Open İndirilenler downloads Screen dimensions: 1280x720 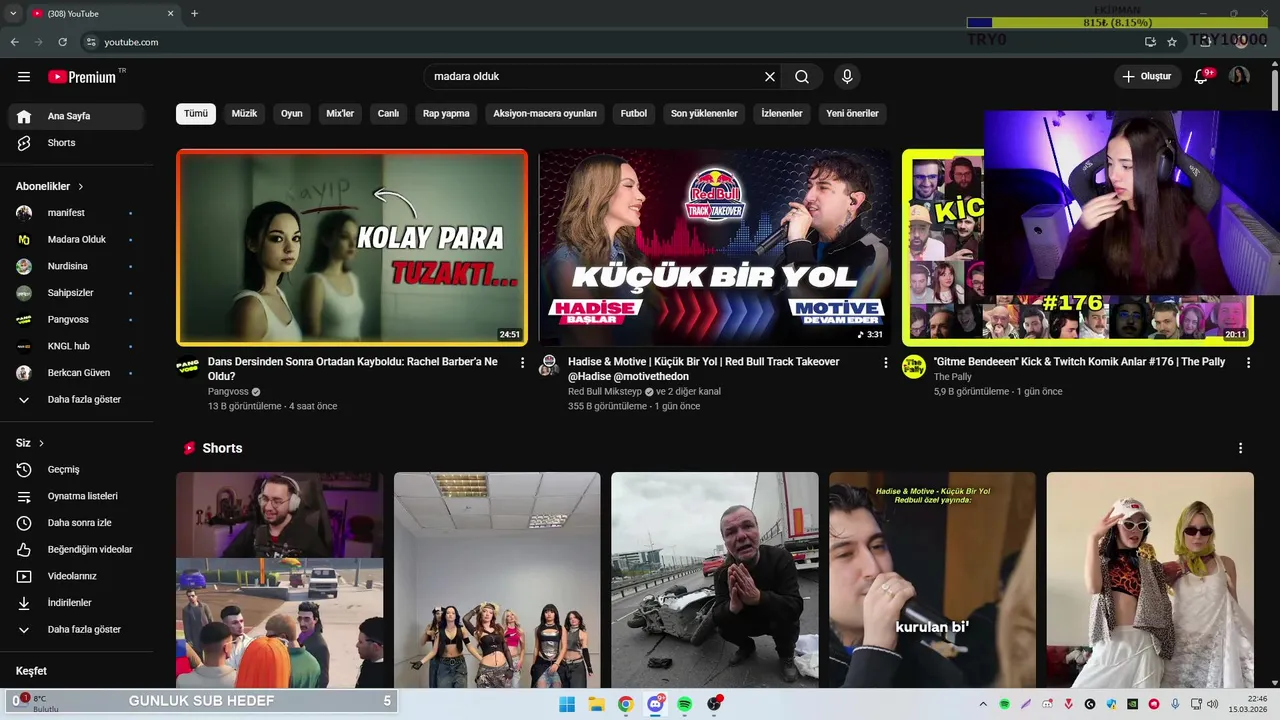click(76, 603)
